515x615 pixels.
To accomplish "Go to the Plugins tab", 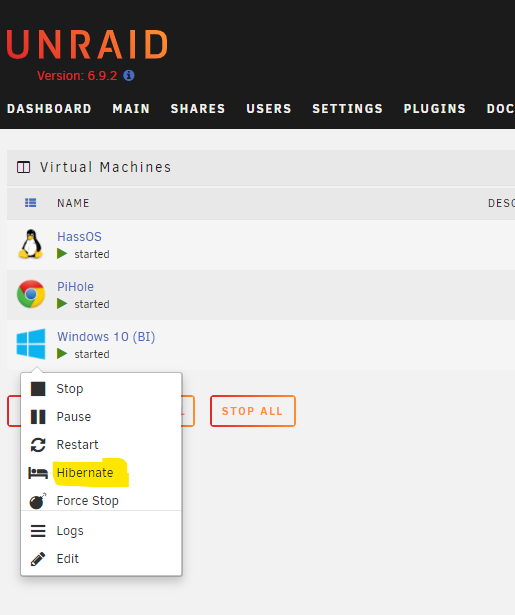I will 435,109.
